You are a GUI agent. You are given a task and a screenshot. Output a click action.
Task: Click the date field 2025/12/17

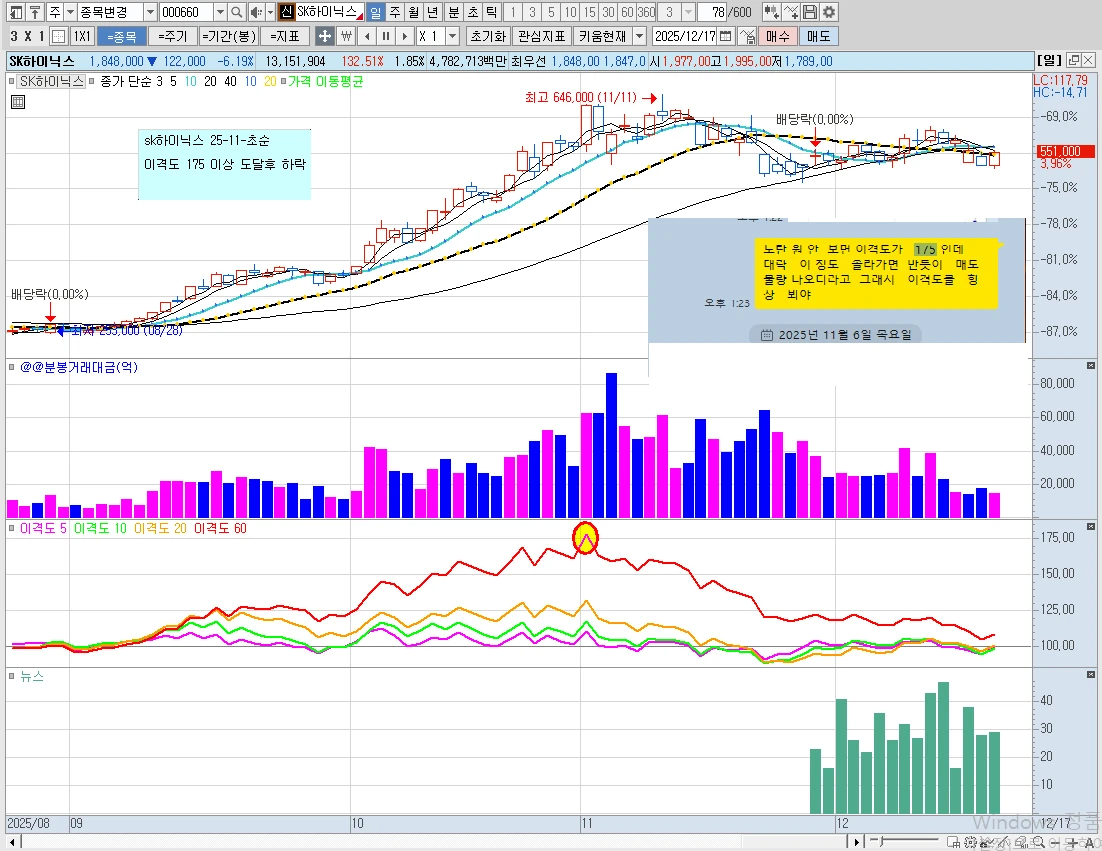pos(686,36)
